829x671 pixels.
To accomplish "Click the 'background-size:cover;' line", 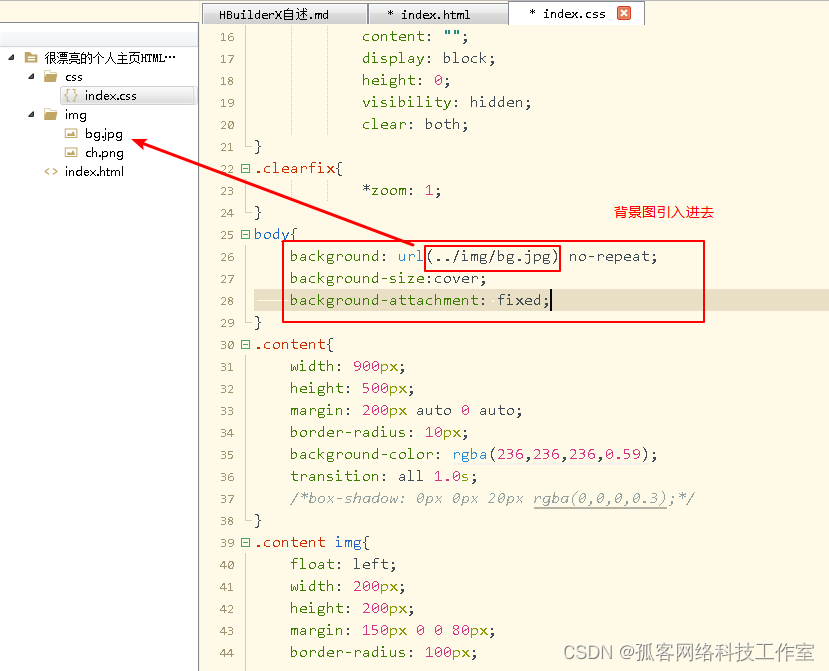I will 388,278.
